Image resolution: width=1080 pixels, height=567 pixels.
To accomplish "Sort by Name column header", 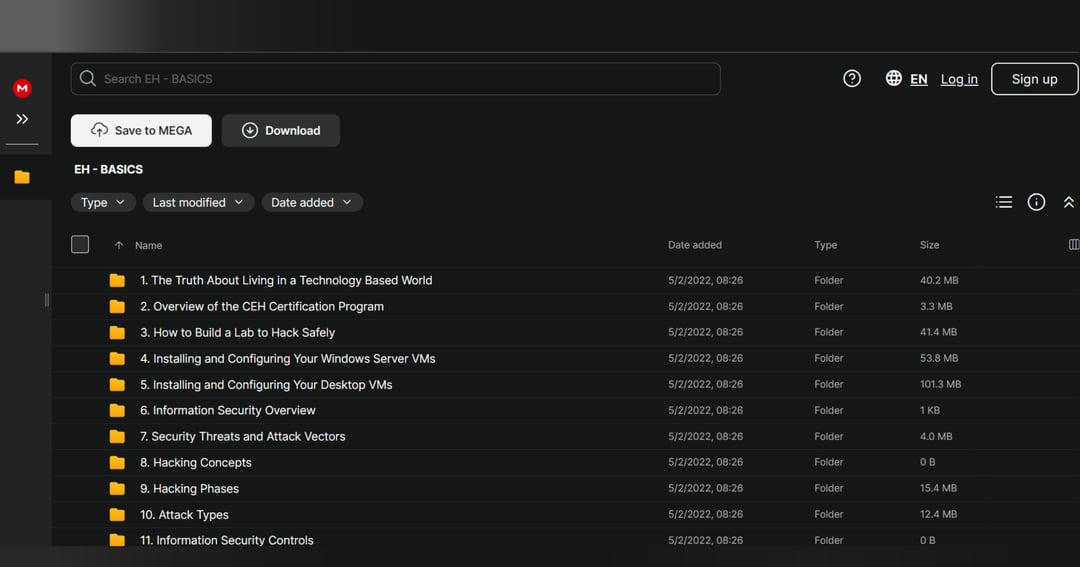I will pyautogui.click(x=149, y=245).
